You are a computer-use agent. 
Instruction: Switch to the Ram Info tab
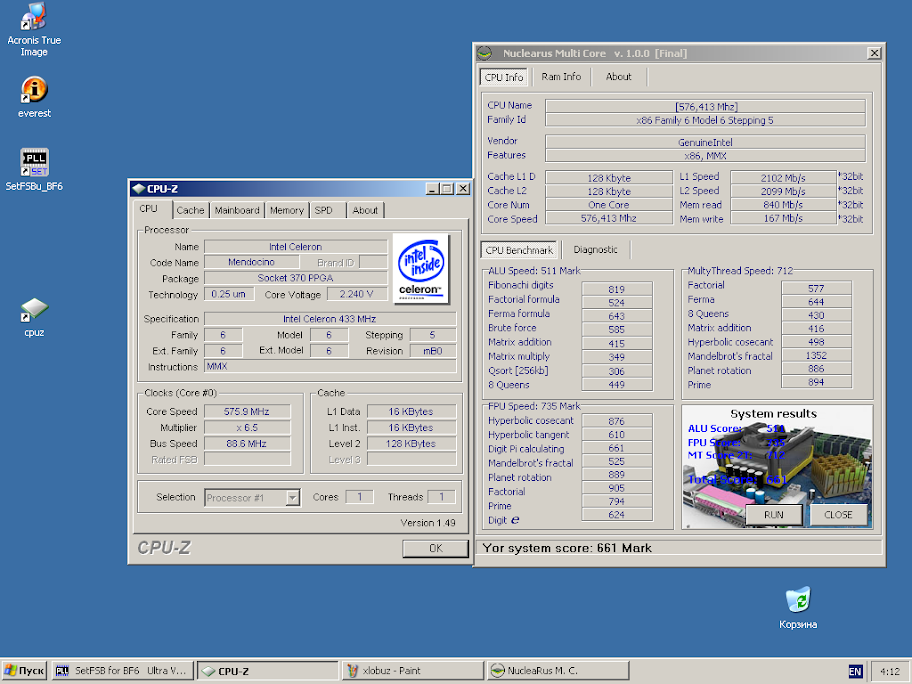click(561, 77)
